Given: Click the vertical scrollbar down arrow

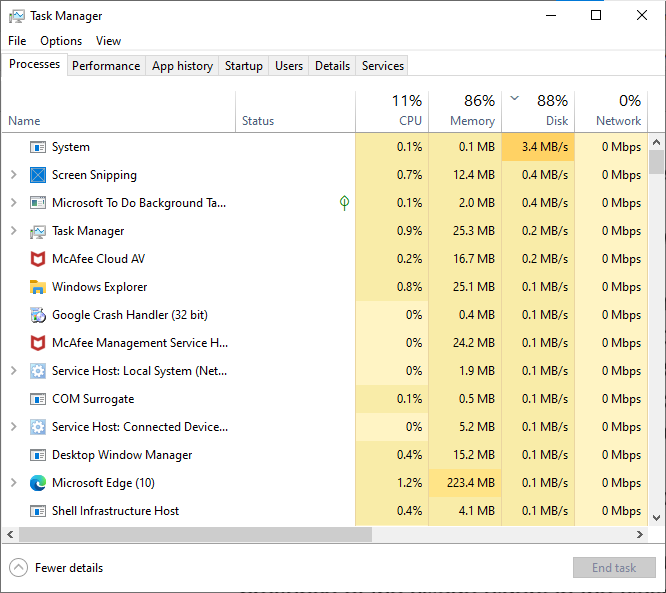Looking at the screenshot, I should pos(656,518).
